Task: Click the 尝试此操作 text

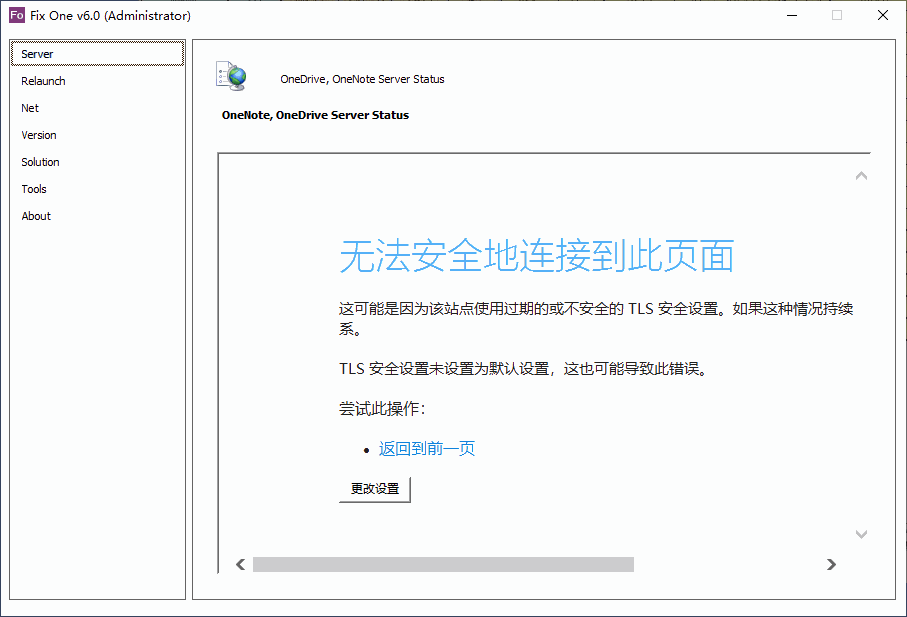Action: pos(382,409)
